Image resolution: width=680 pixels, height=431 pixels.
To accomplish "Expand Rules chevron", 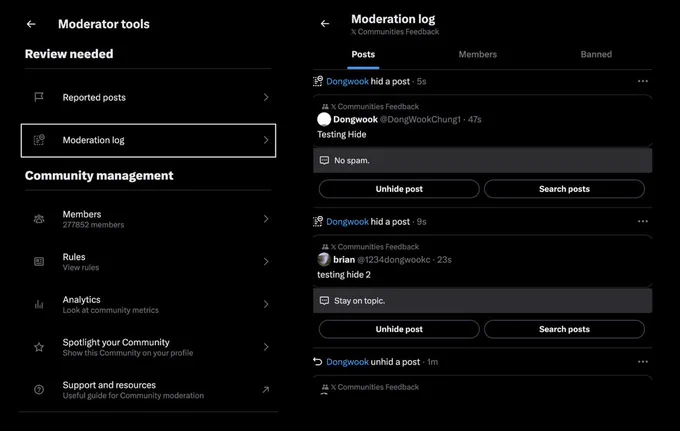I will 266,261.
